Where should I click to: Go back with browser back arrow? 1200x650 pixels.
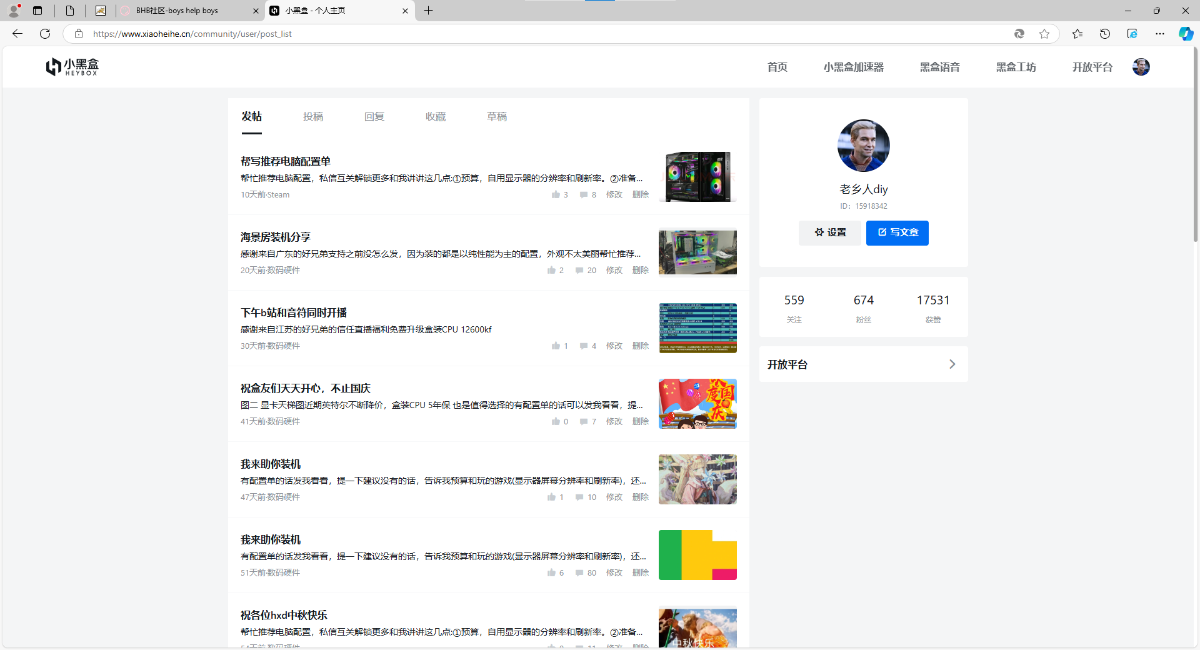(x=17, y=33)
